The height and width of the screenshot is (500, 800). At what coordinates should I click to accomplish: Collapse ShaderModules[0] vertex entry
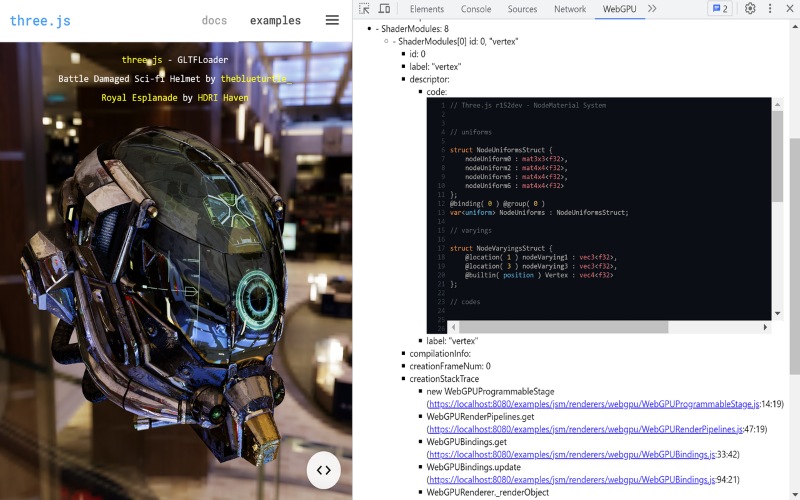tap(455, 41)
